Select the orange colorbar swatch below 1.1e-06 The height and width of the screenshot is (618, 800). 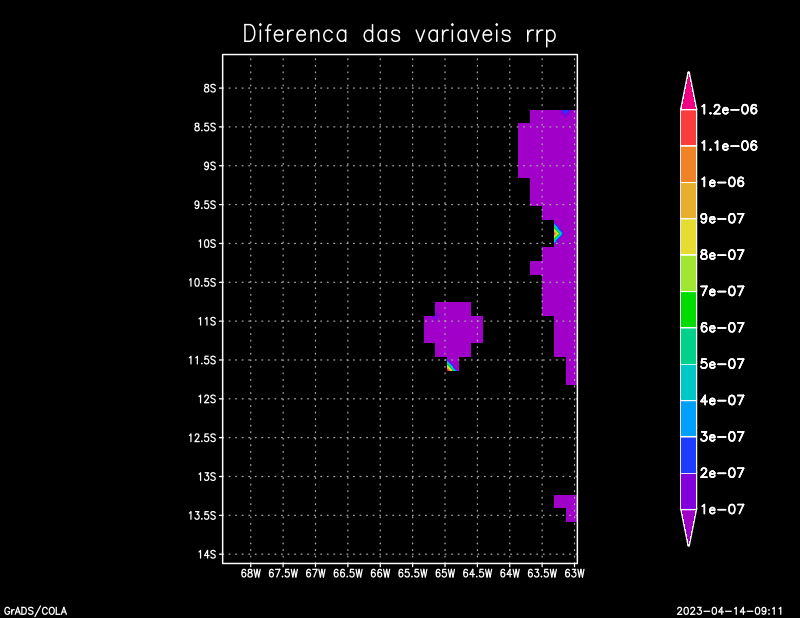click(688, 164)
